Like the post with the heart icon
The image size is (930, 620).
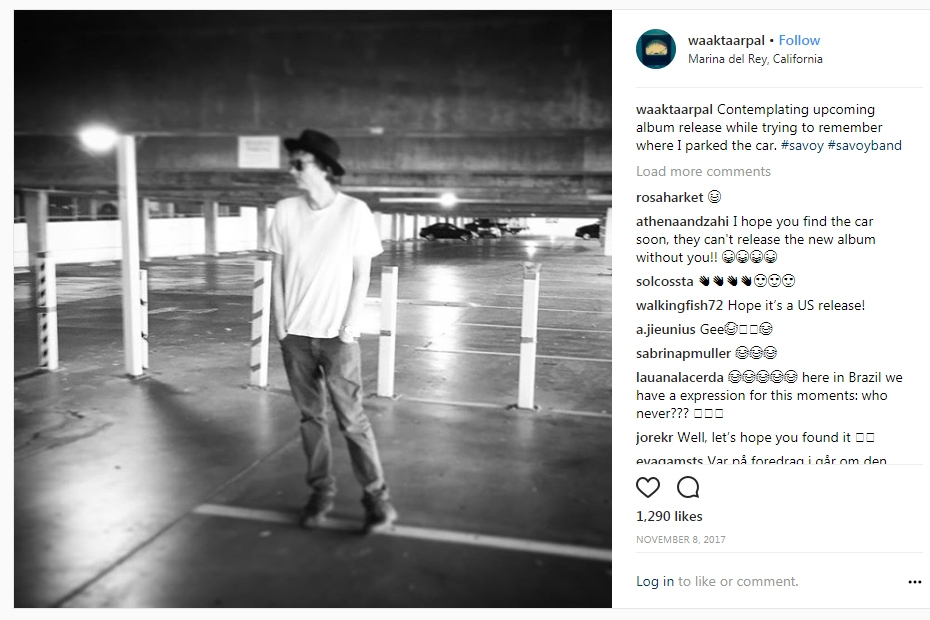(648, 487)
